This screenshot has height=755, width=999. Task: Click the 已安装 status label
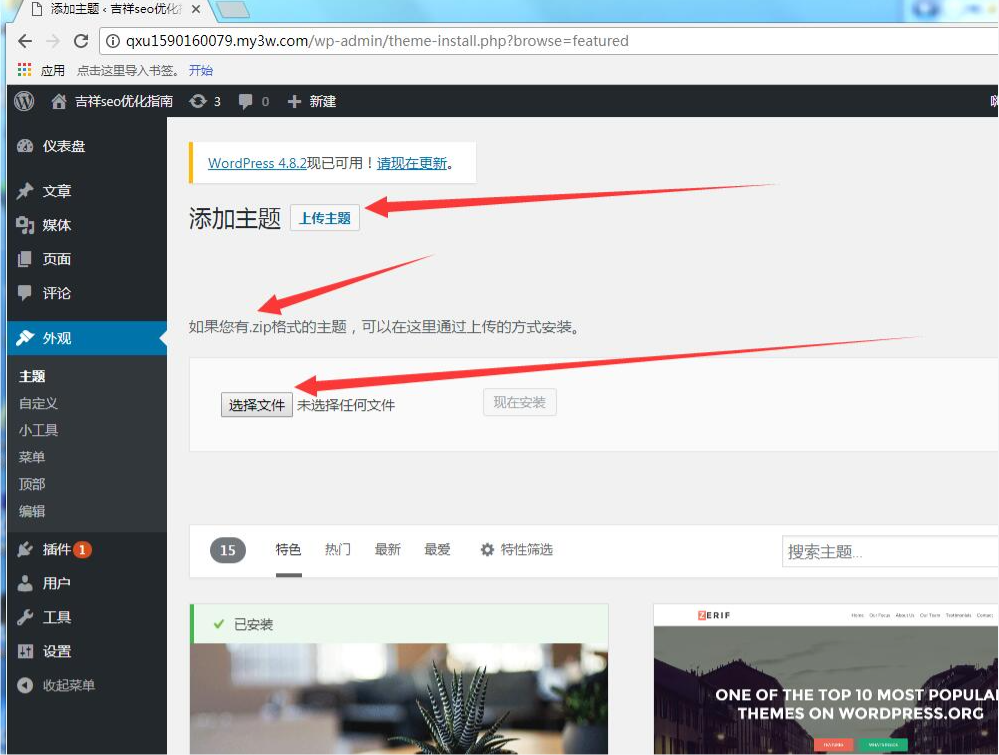pos(254,624)
